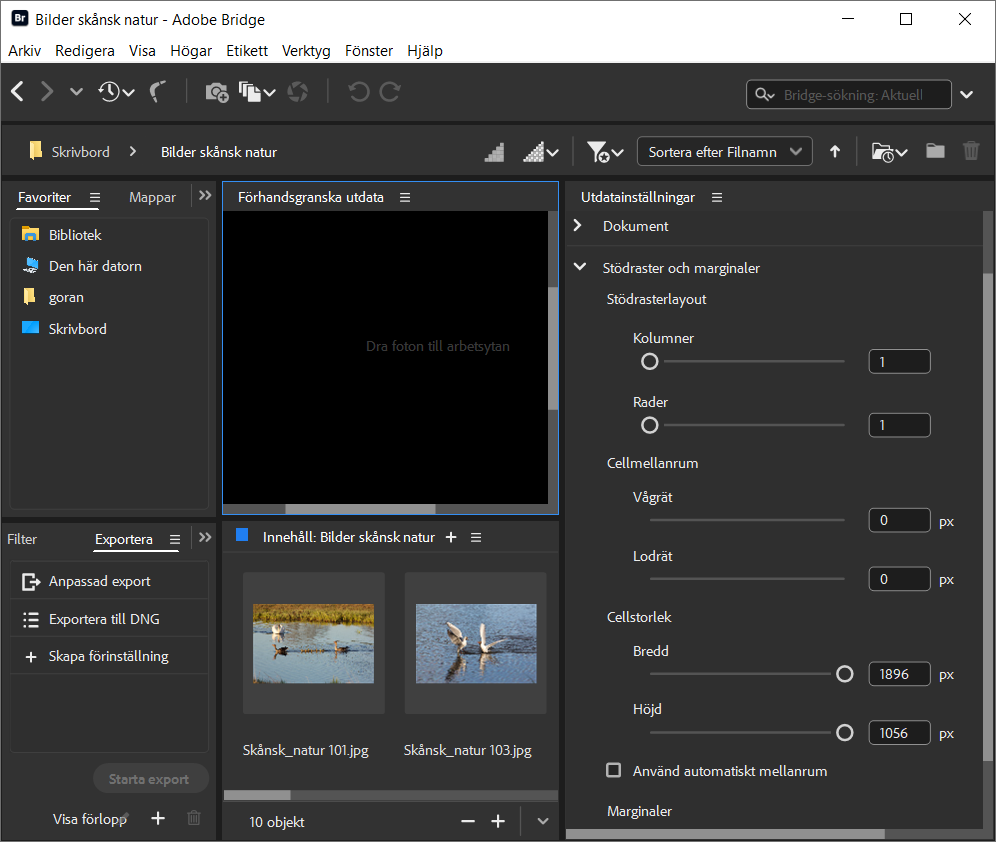Click the rotate clockwise icon

[391, 92]
